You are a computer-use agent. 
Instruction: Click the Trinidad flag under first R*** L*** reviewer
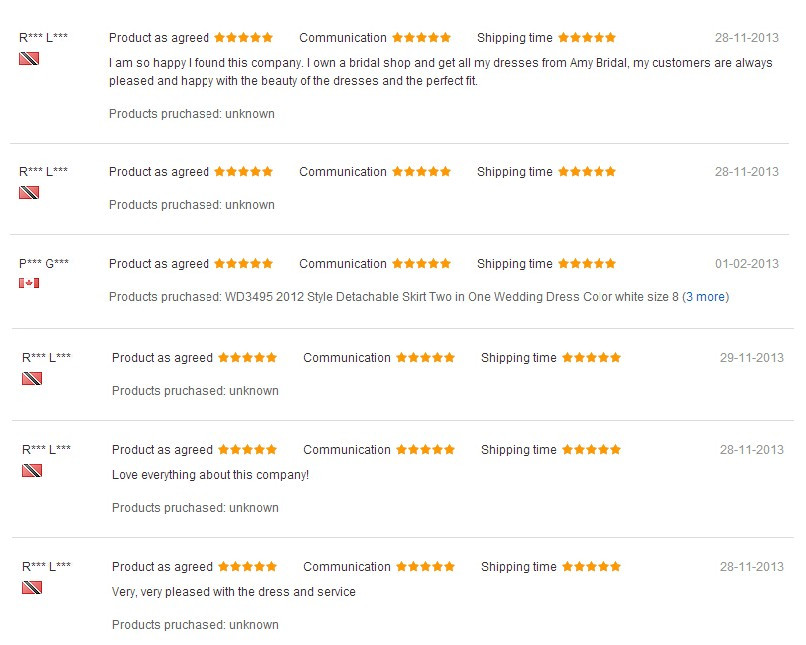click(29, 59)
